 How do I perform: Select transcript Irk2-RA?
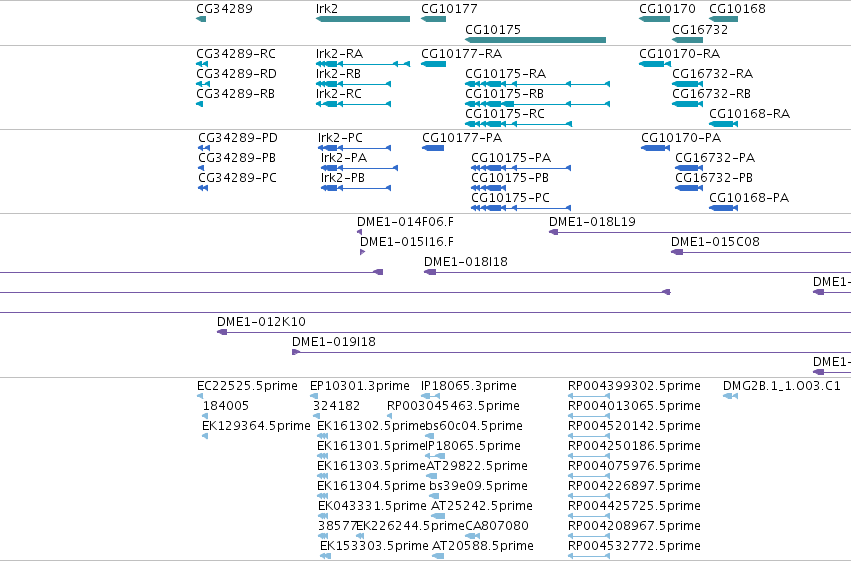339,54
